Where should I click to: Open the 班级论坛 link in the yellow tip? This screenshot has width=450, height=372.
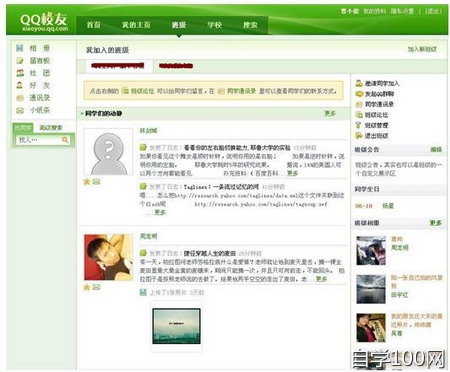[x=142, y=91]
